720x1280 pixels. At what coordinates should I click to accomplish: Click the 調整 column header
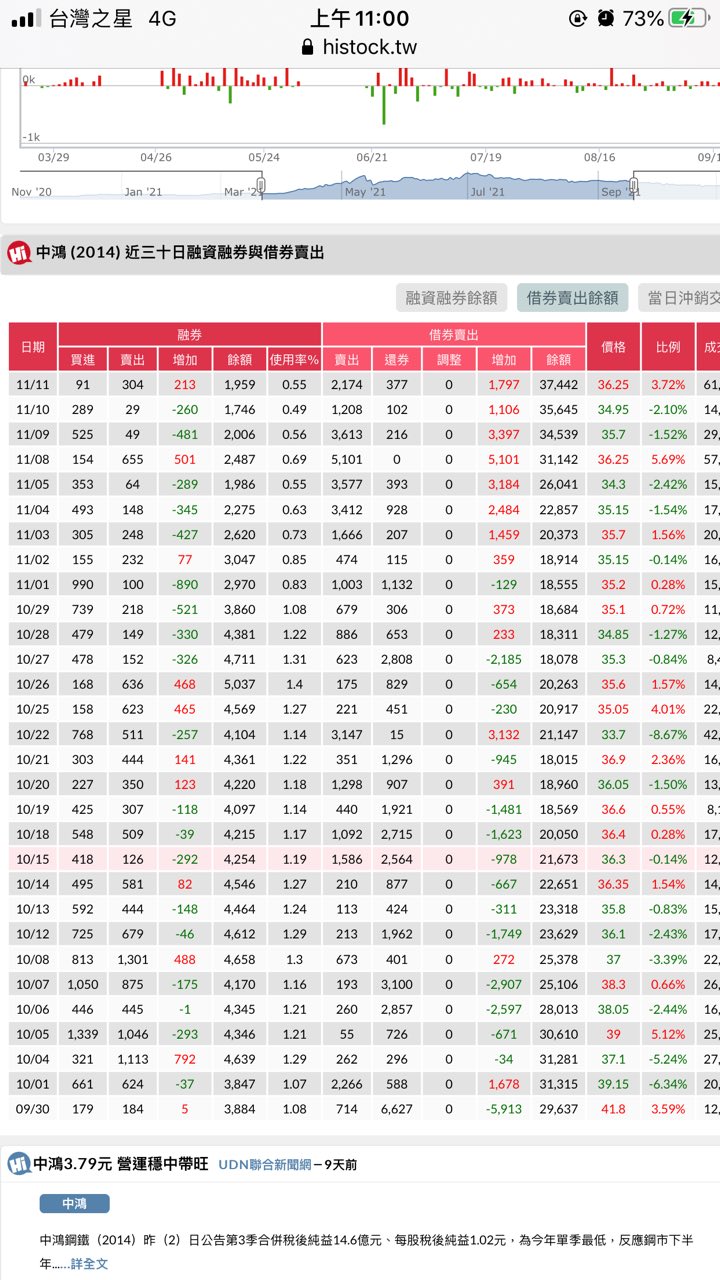coord(449,360)
